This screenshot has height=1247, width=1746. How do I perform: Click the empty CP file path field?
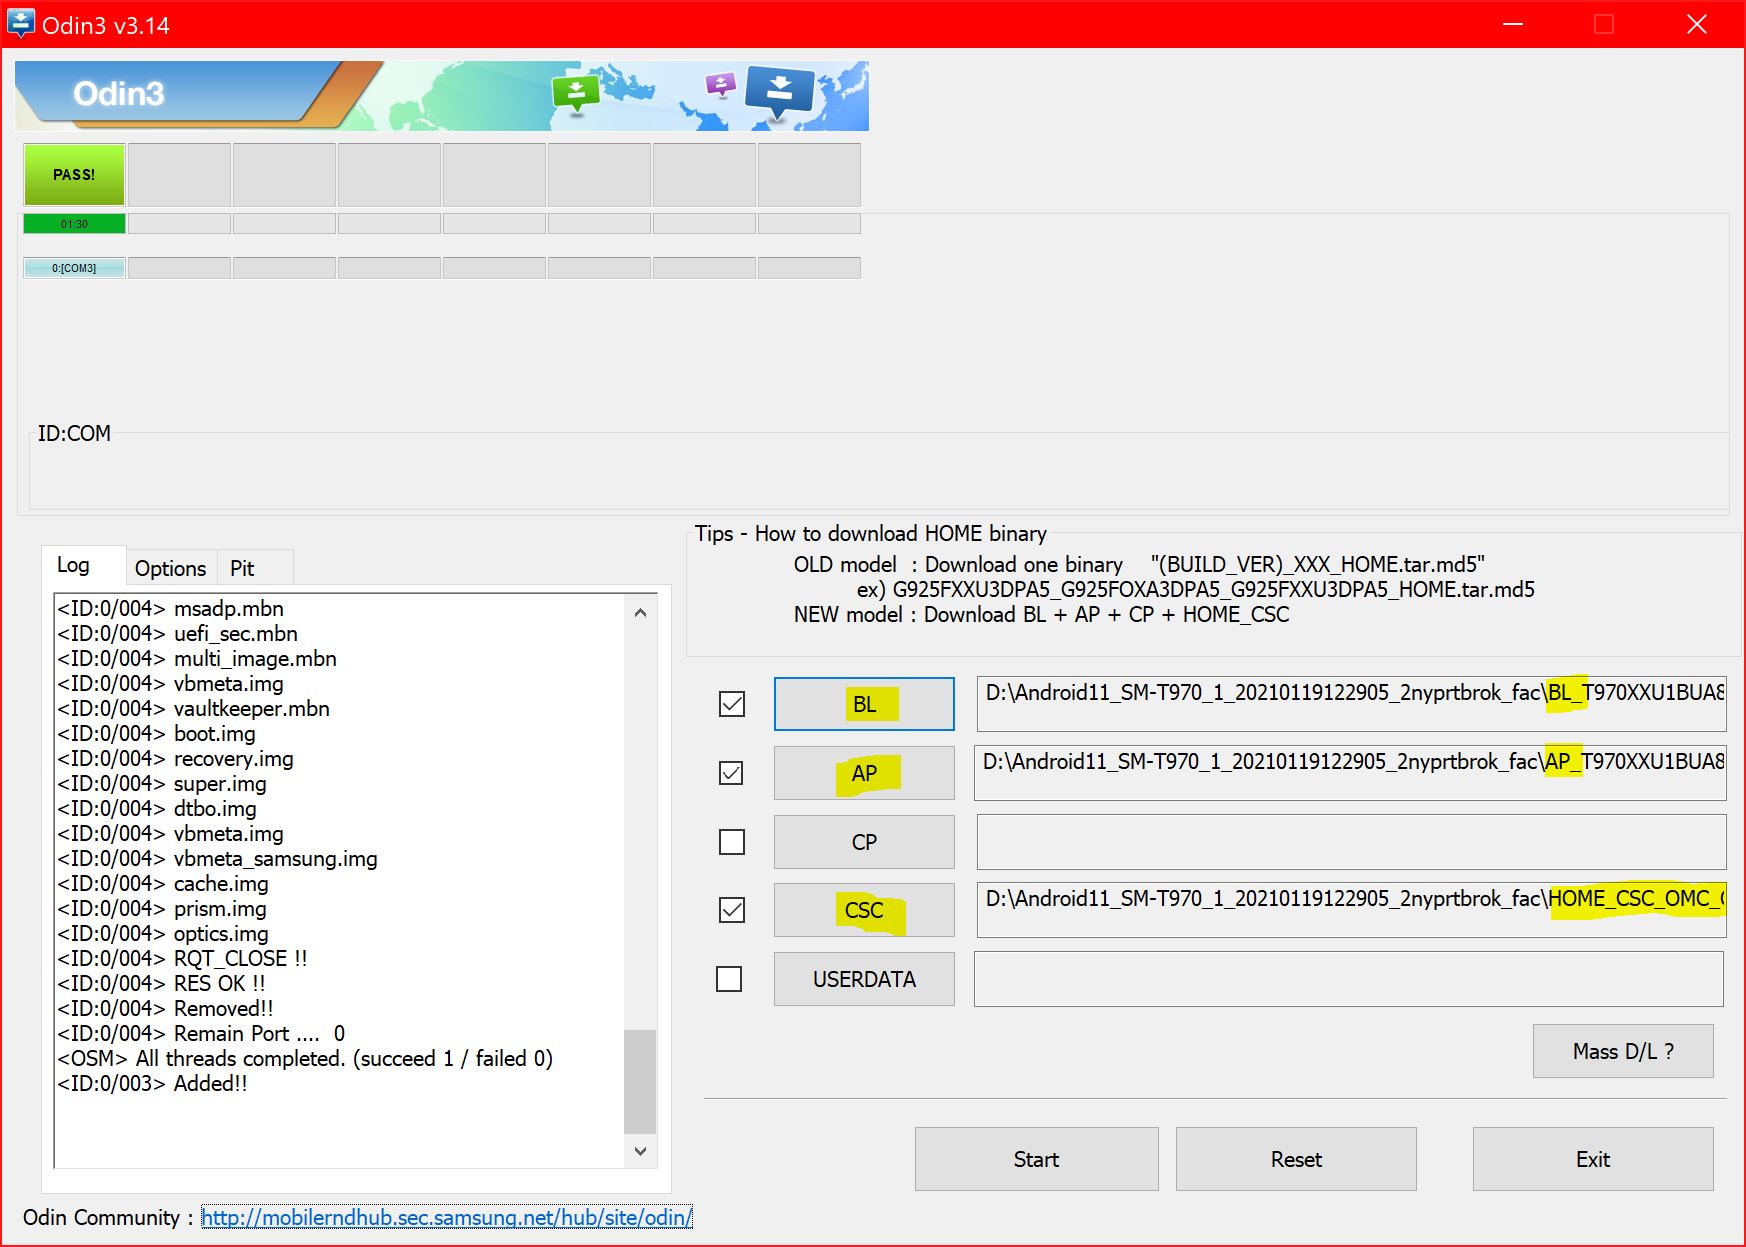pos(1351,841)
